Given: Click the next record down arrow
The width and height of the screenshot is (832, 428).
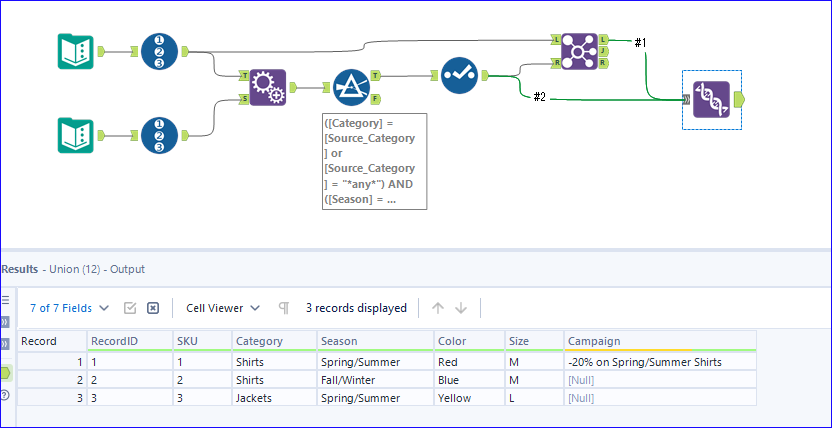Looking at the screenshot, I should [x=461, y=308].
